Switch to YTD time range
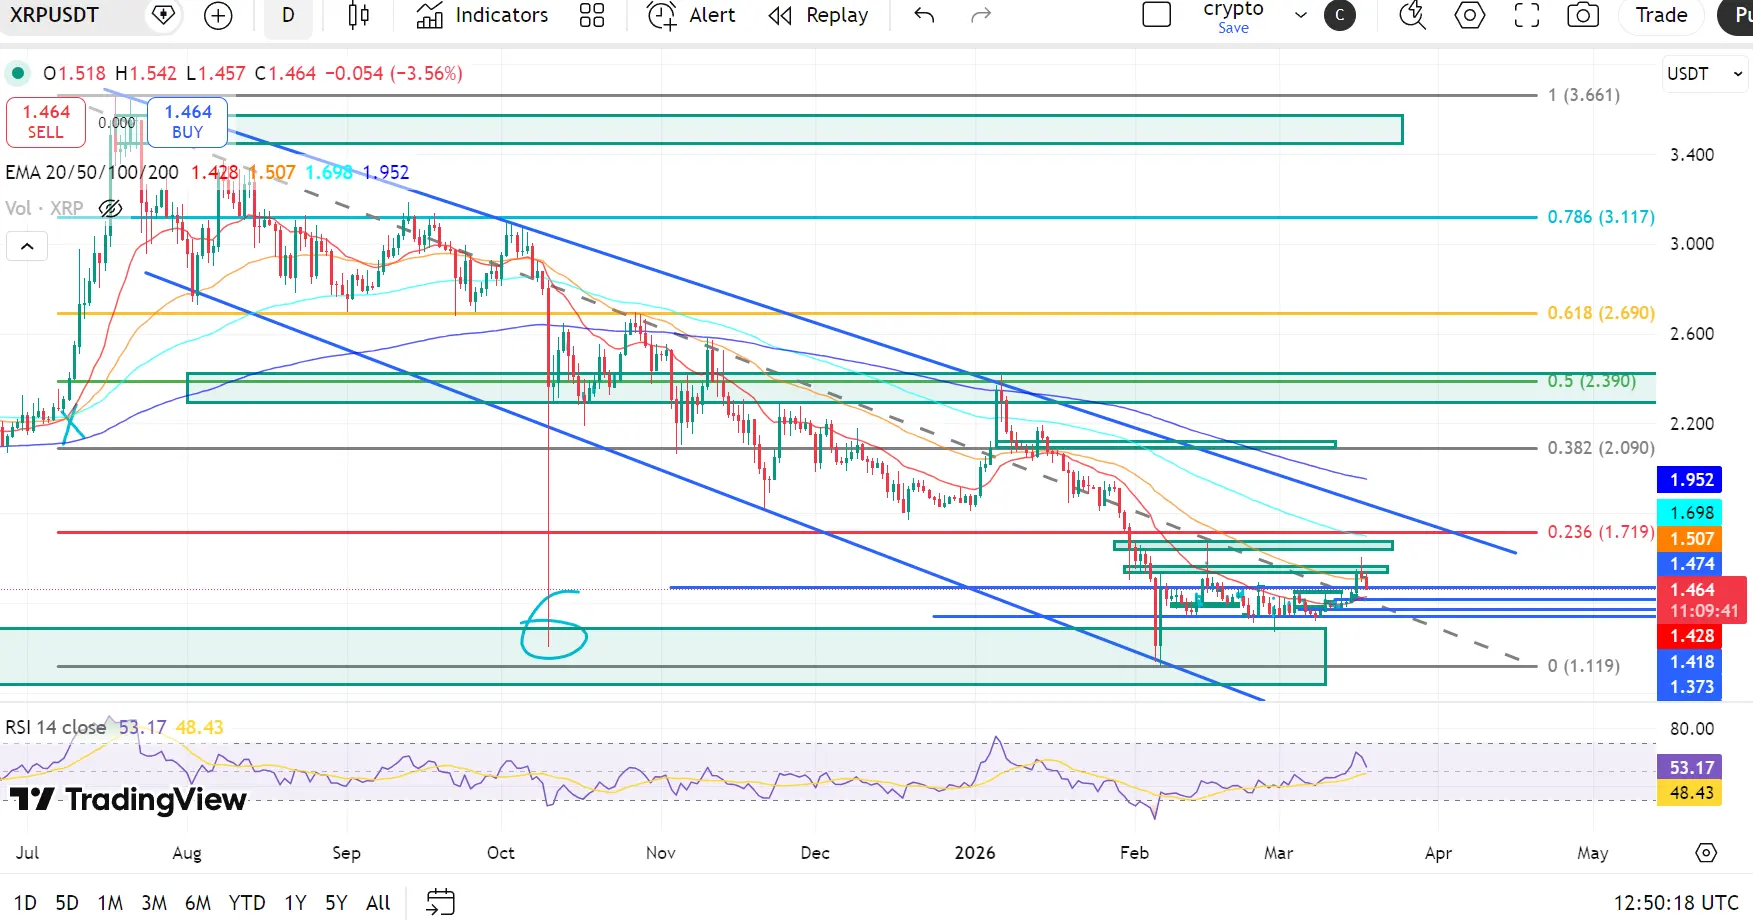1753x924 pixels. click(247, 903)
